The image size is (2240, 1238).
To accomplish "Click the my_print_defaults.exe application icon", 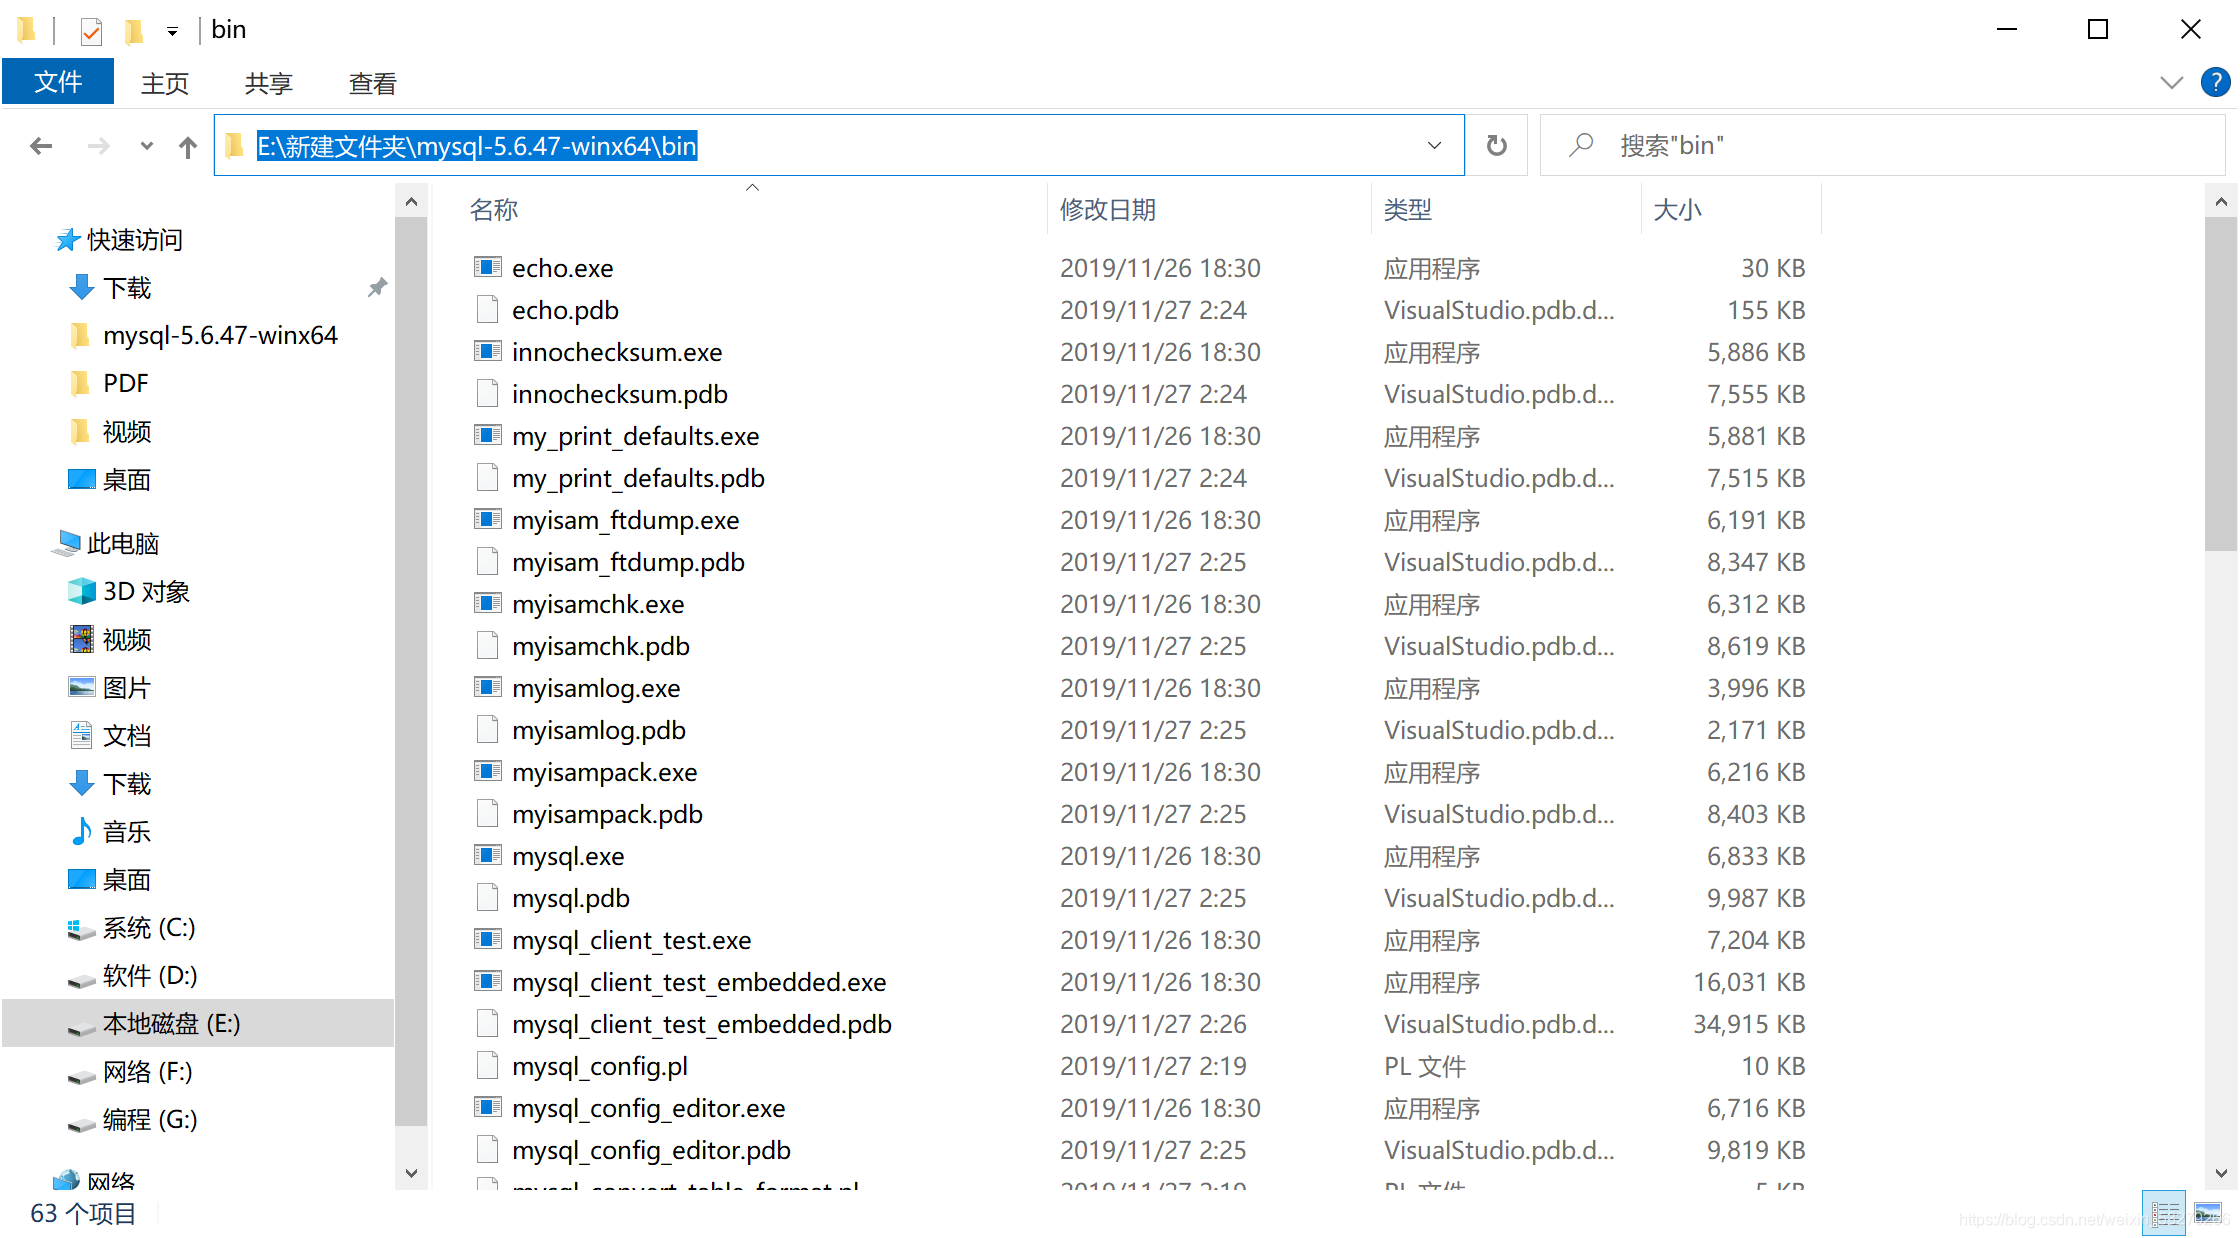I will pyautogui.click(x=487, y=435).
